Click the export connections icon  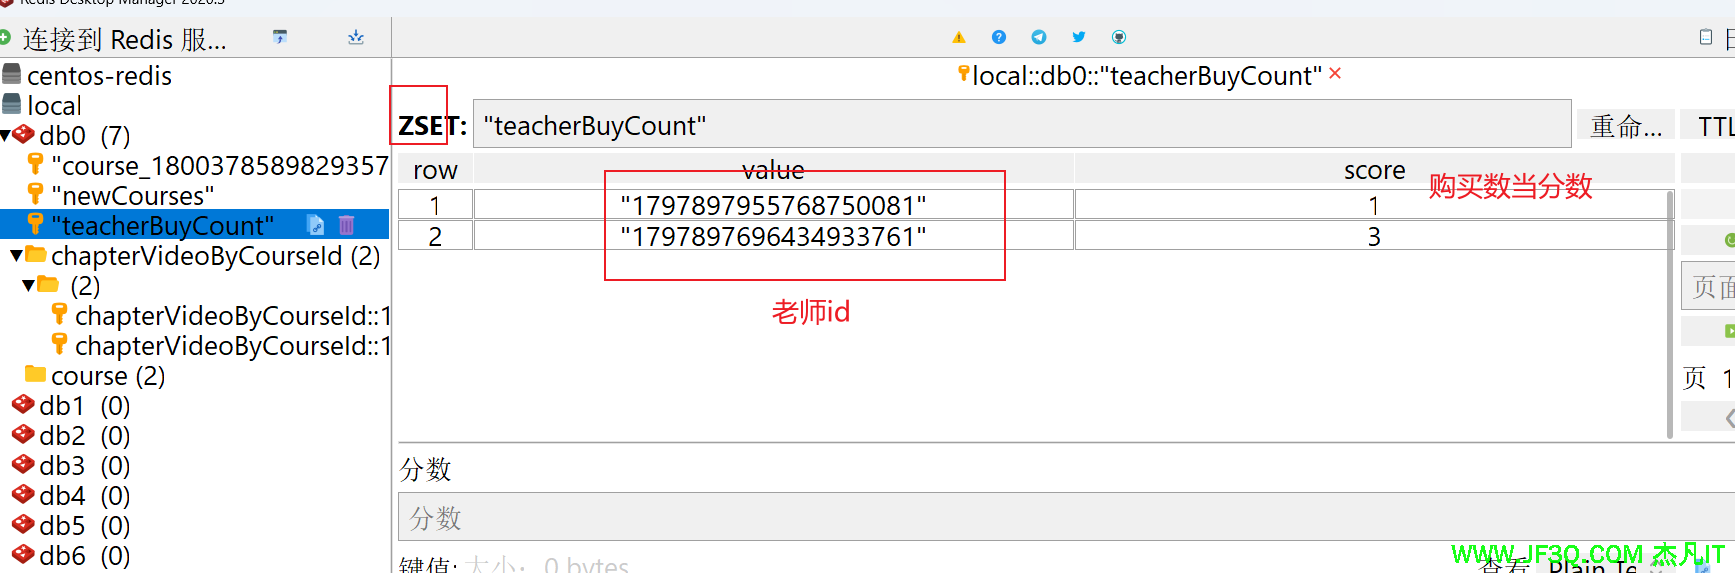[x=356, y=37]
